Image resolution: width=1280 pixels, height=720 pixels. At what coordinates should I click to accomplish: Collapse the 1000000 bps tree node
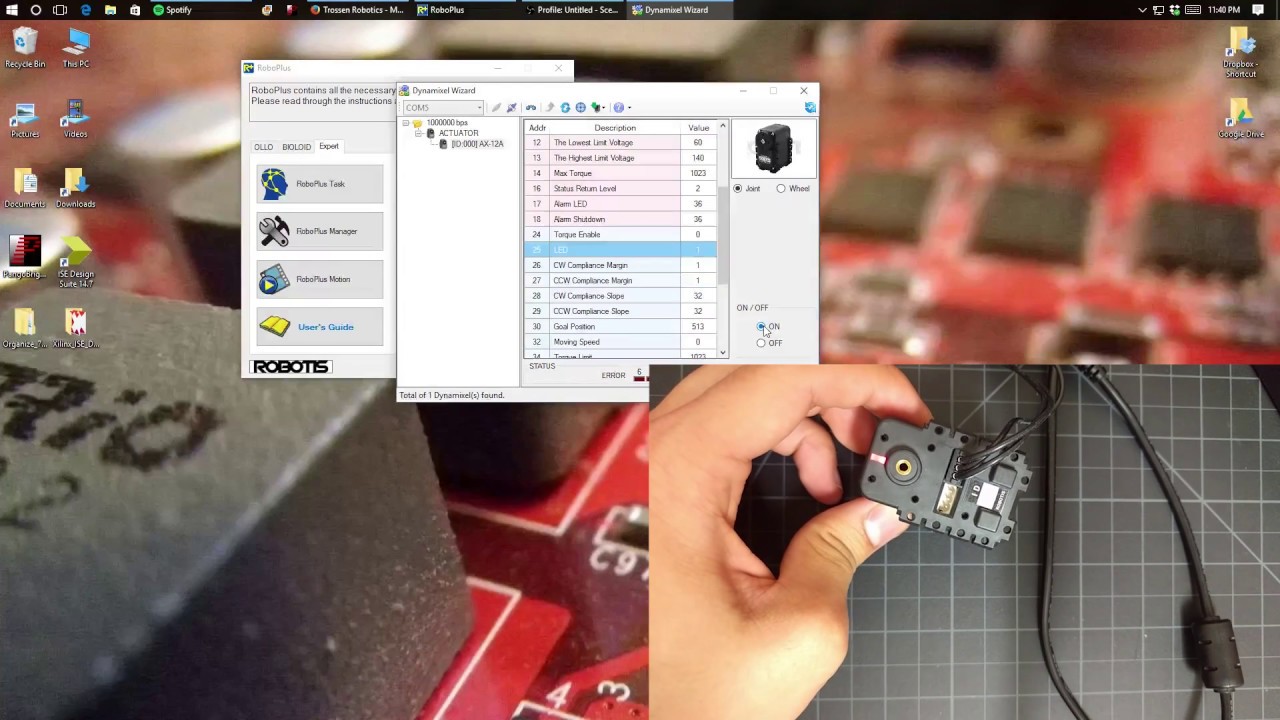coord(406,123)
